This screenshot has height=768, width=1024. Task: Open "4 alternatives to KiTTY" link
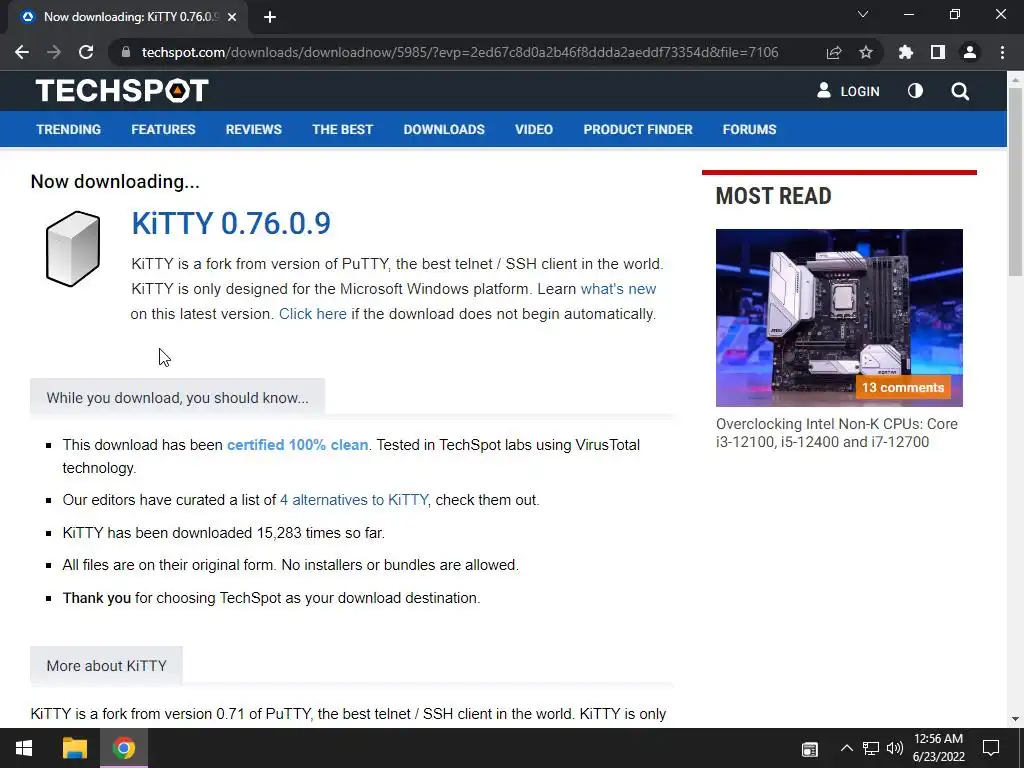[x=354, y=500]
